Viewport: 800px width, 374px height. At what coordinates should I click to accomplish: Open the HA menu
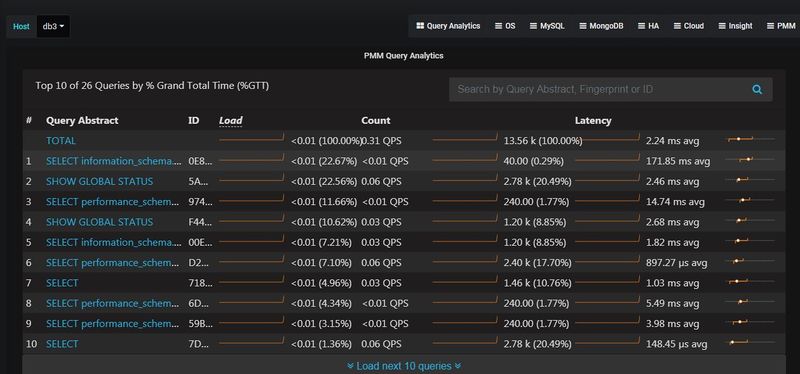coord(648,26)
